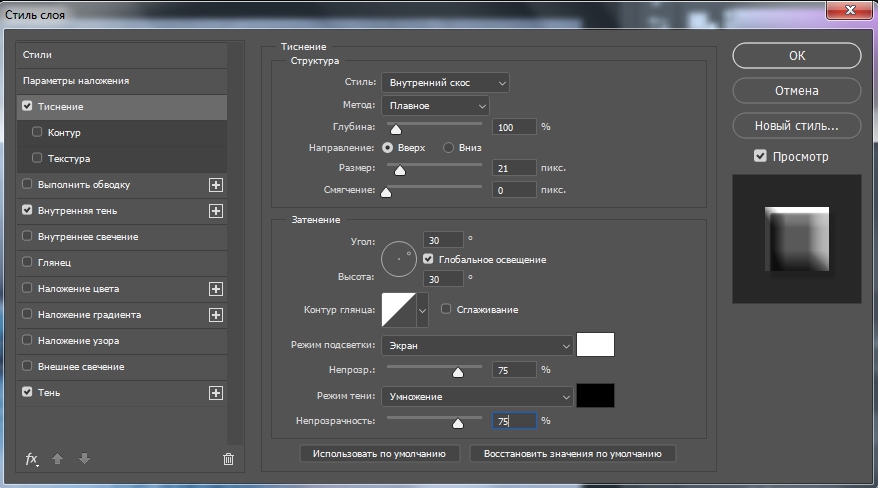Click the Высота value field

pos(443,279)
